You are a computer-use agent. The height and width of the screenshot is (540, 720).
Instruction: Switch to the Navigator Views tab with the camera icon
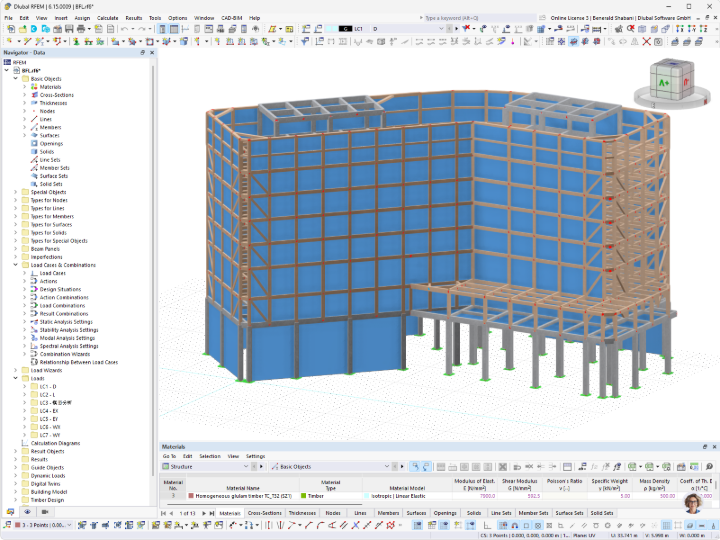click(x=45, y=512)
